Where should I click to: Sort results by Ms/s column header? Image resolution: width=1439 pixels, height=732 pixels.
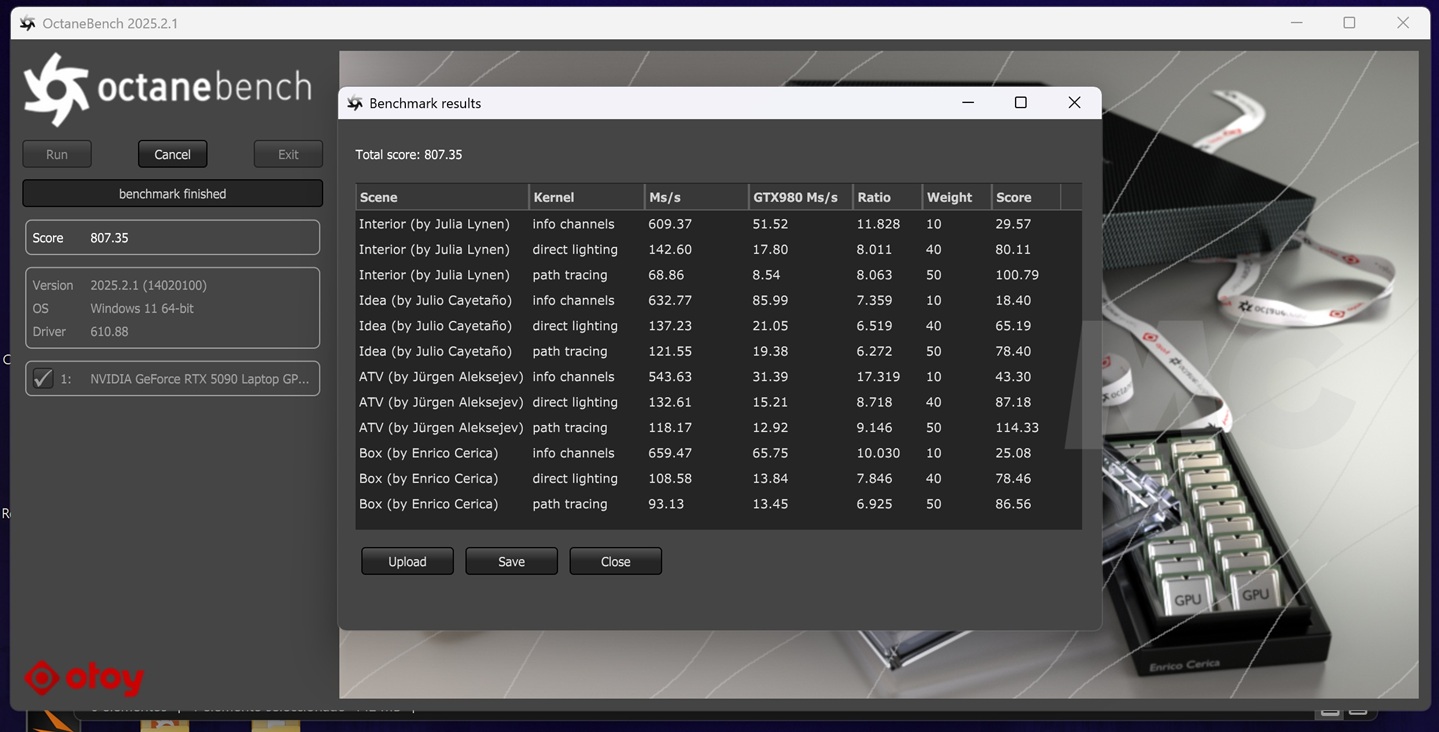point(696,197)
